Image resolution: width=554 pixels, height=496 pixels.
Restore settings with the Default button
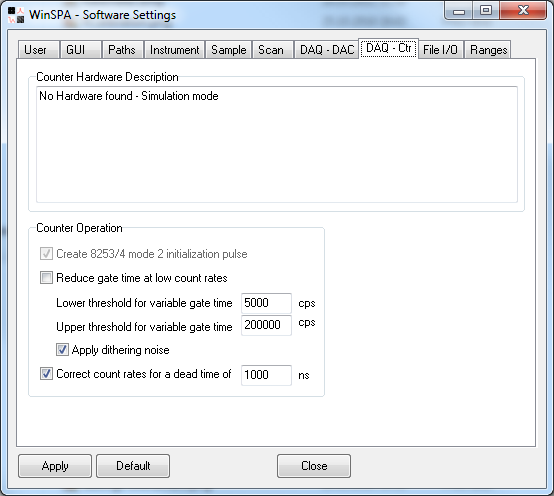(133, 466)
